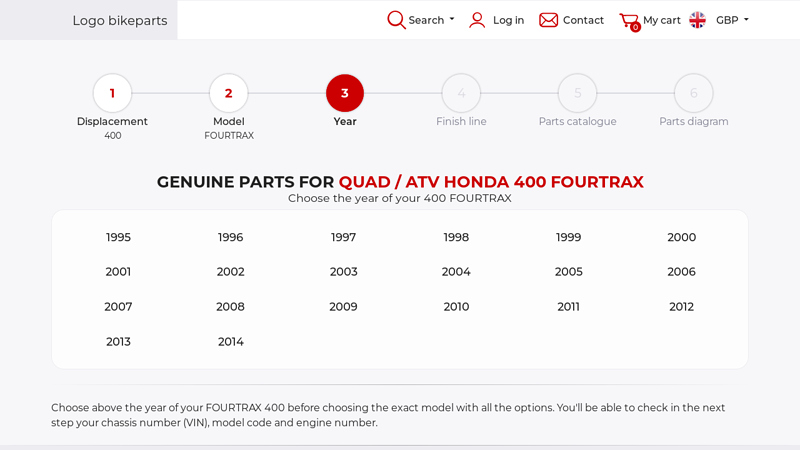
Task: Select the 2010 model year
Action: coord(456,307)
